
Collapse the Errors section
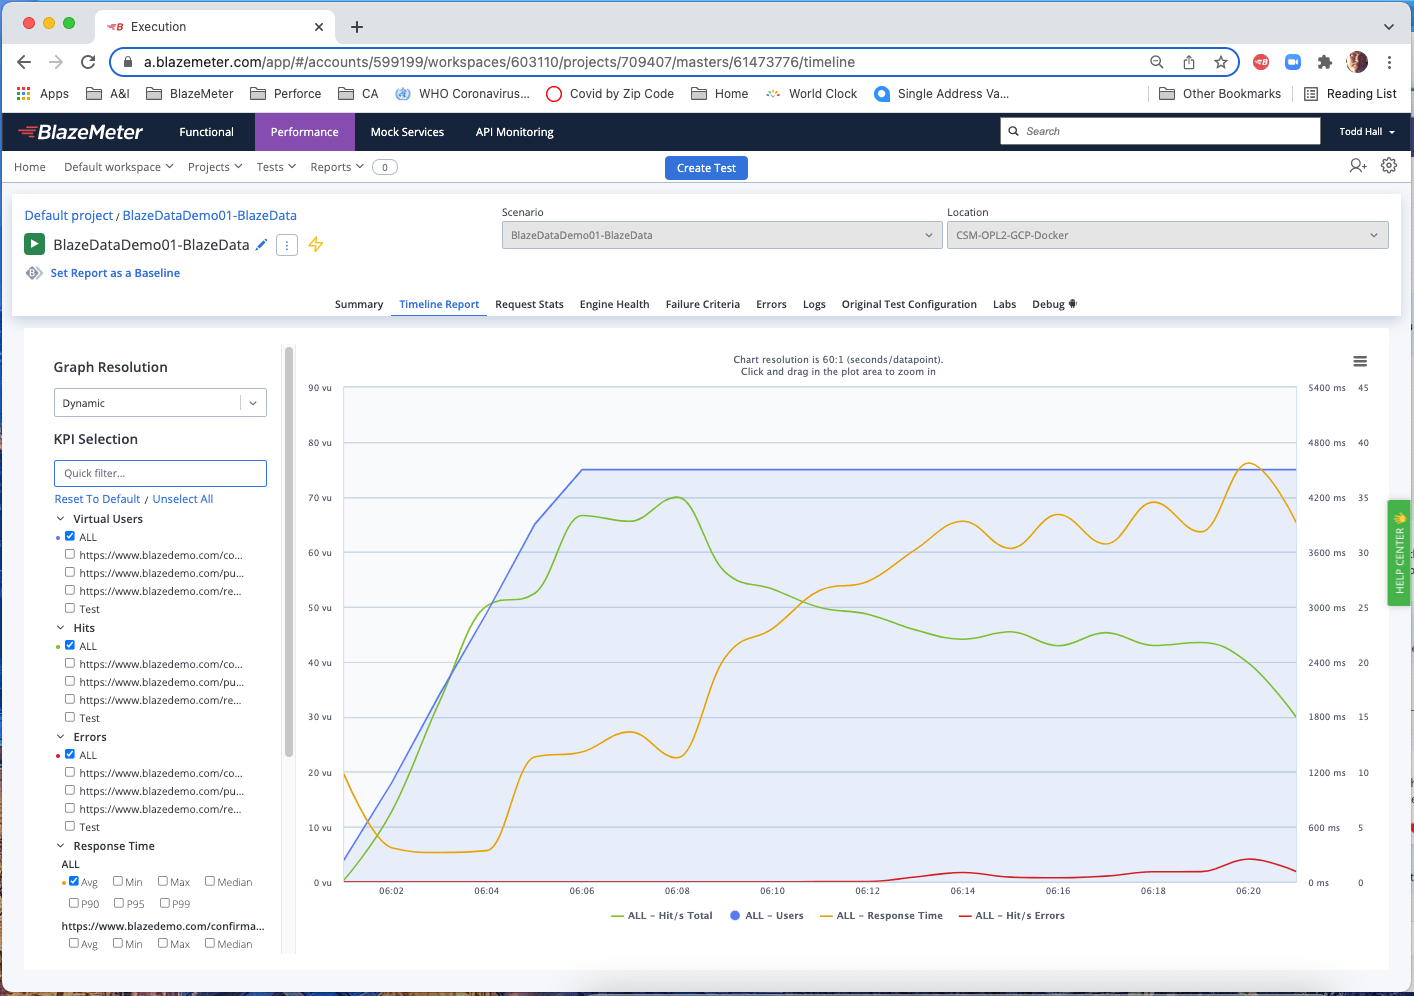click(x=61, y=737)
